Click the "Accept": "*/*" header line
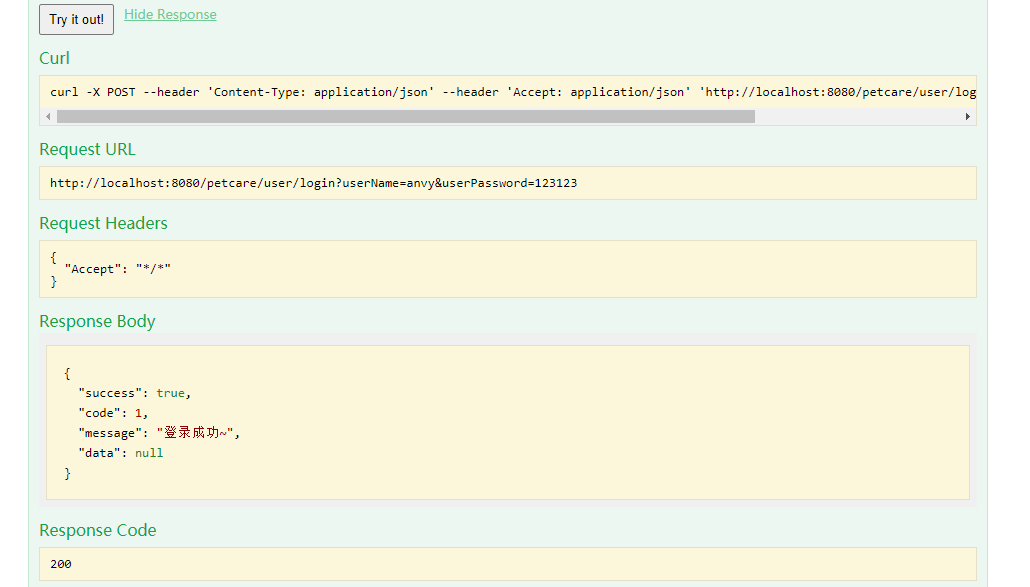1030x587 pixels. (118, 269)
